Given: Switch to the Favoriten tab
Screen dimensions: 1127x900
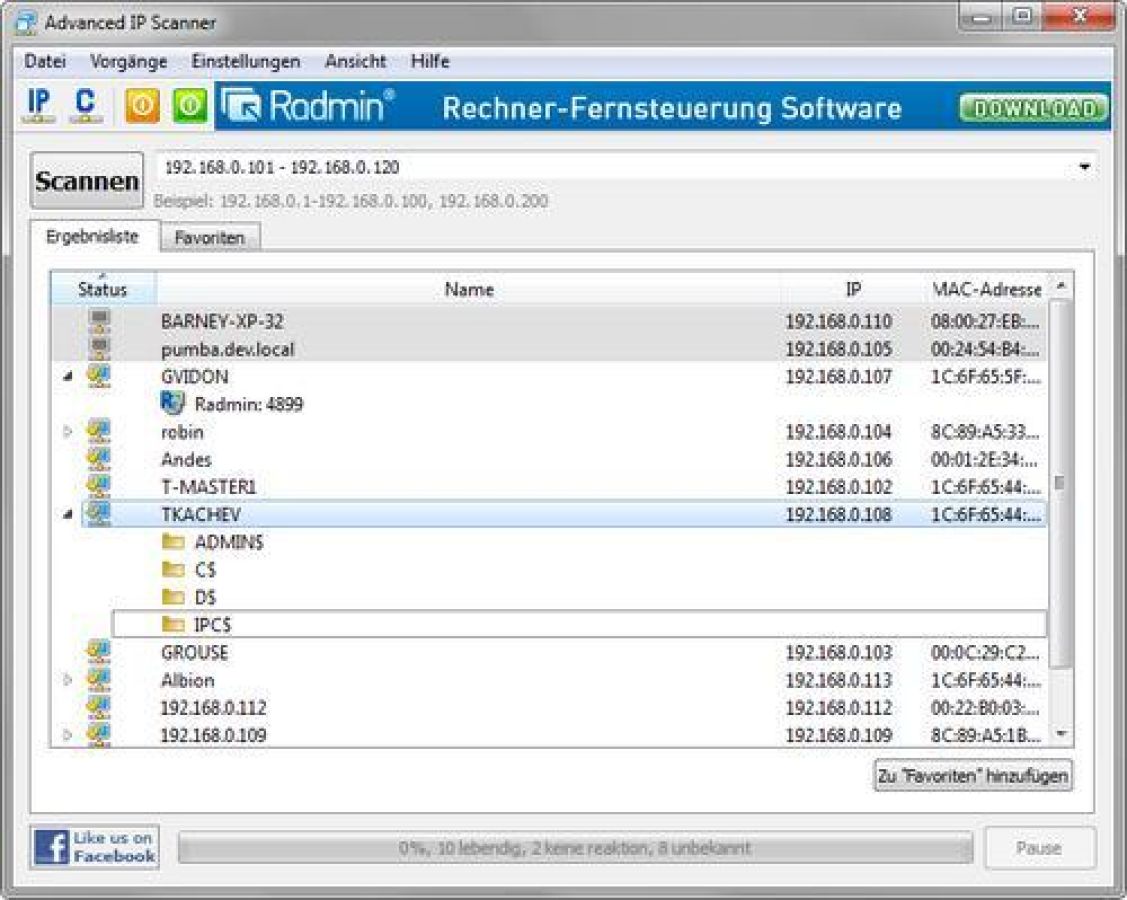Looking at the screenshot, I should click(x=209, y=237).
